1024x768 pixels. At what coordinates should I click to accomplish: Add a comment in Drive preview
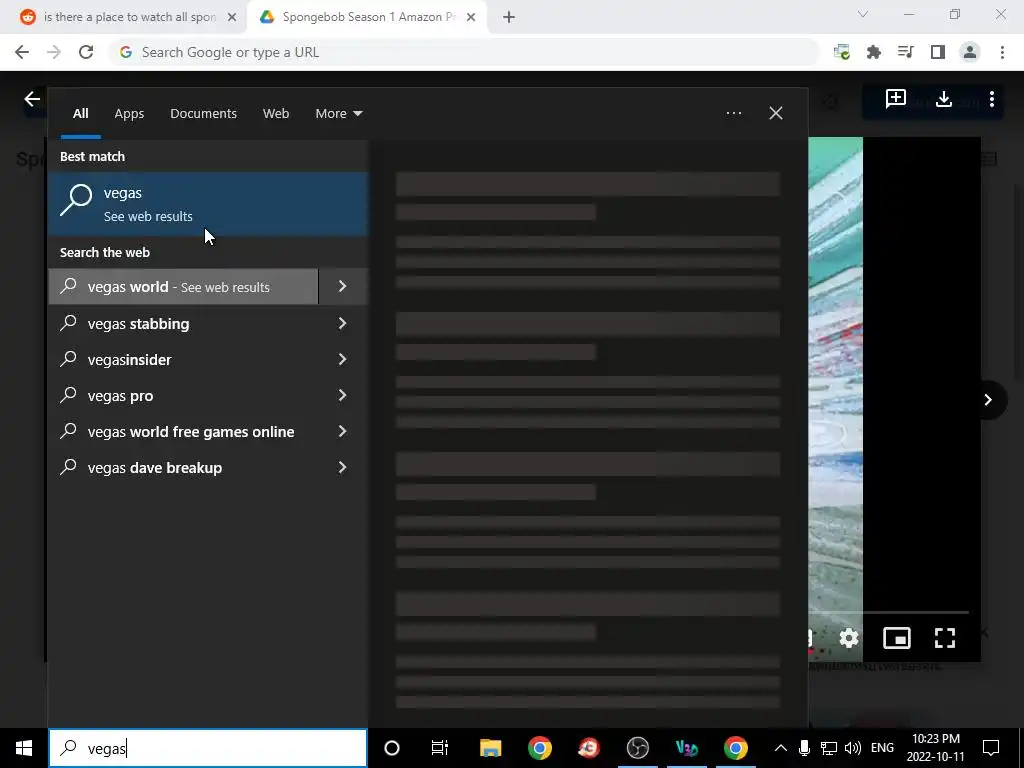coord(895,99)
